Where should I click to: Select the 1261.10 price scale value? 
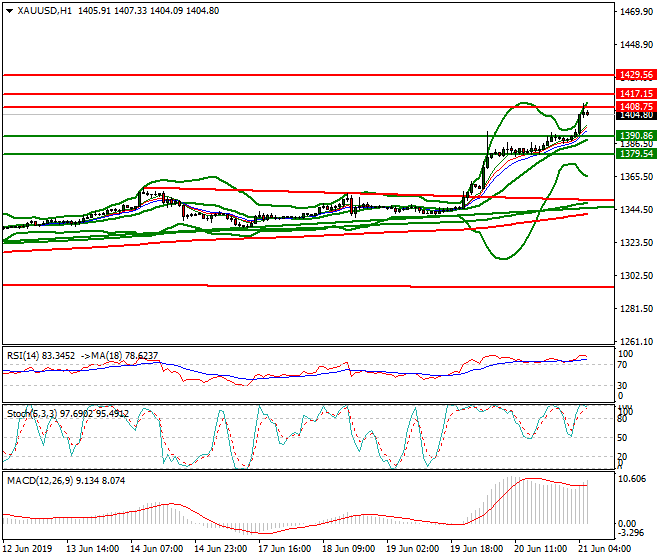[x=636, y=342]
